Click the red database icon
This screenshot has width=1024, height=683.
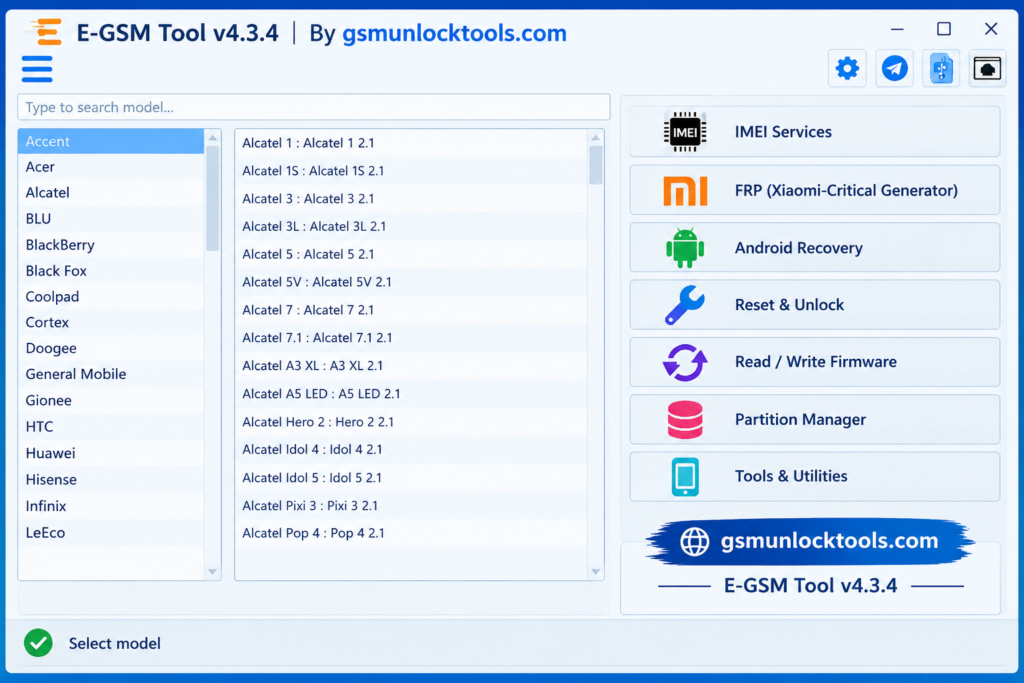click(684, 419)
